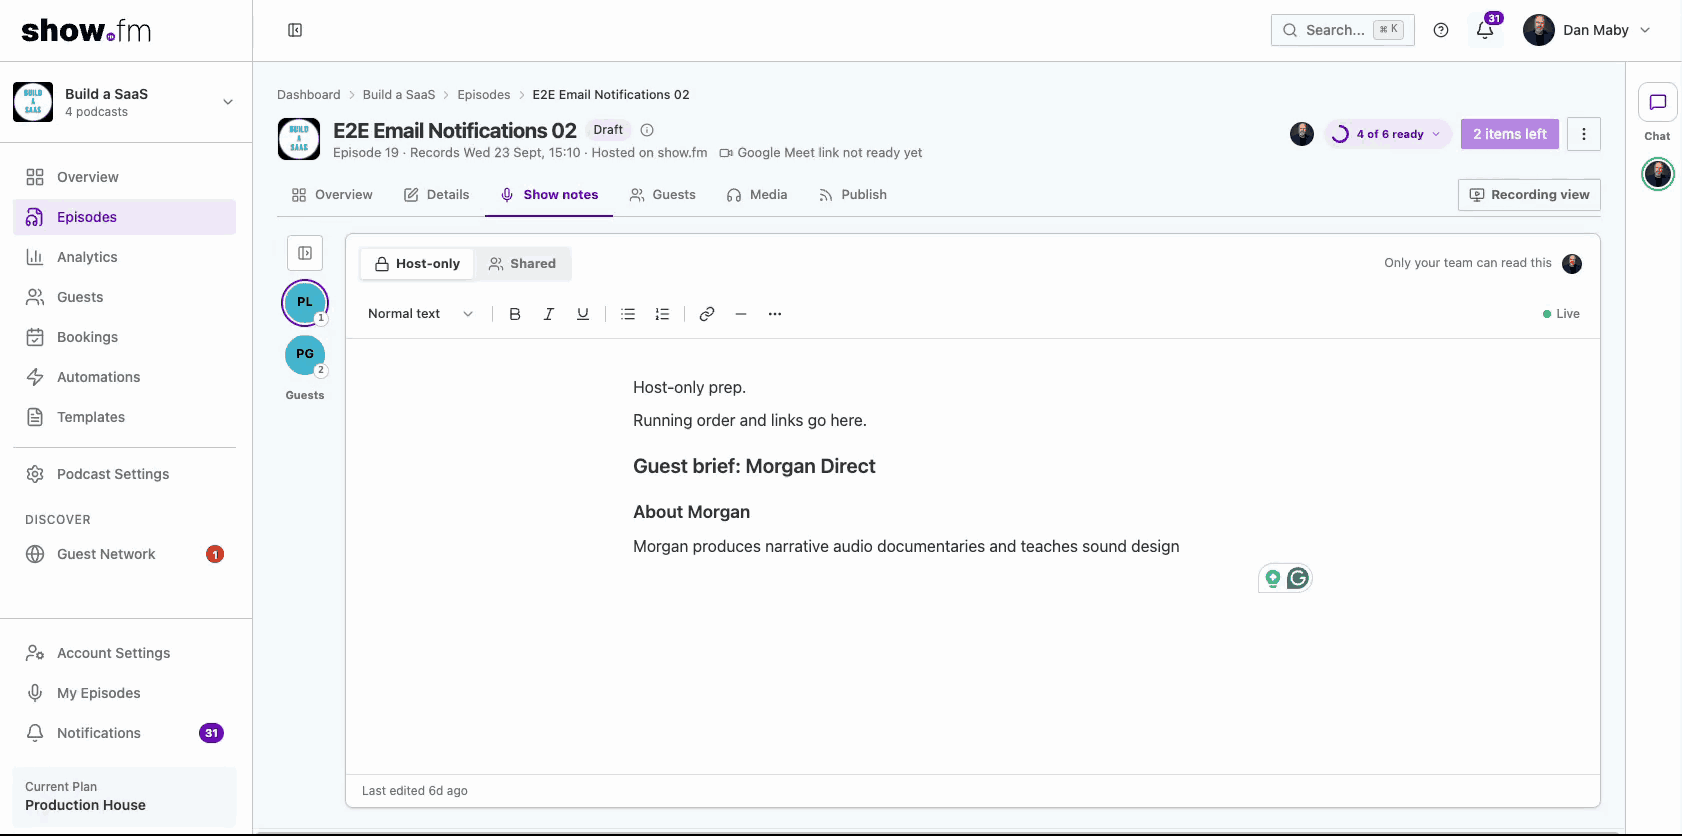This screenshot has width=1682, height=836.
Task: Collapse the main sidebar panel icon
Action: (x=295, y=30)
